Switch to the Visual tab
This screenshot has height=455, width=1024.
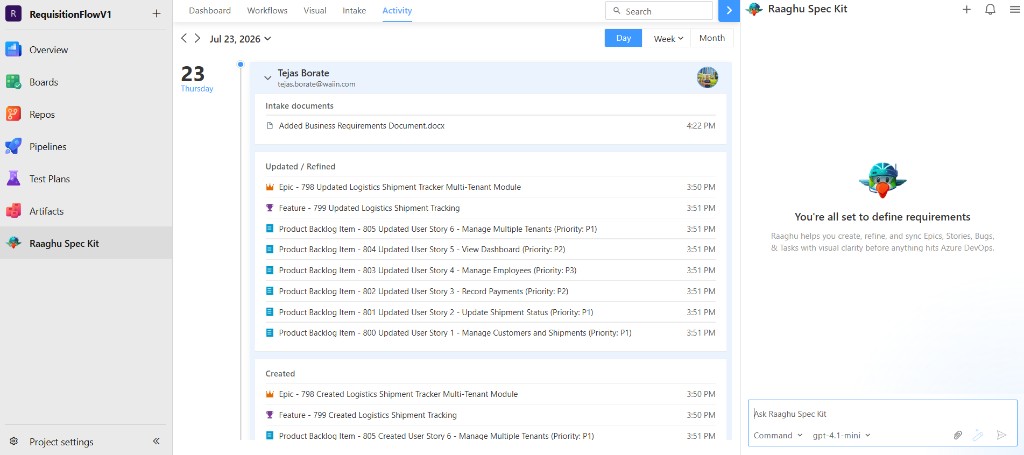(x=315, y=10)
